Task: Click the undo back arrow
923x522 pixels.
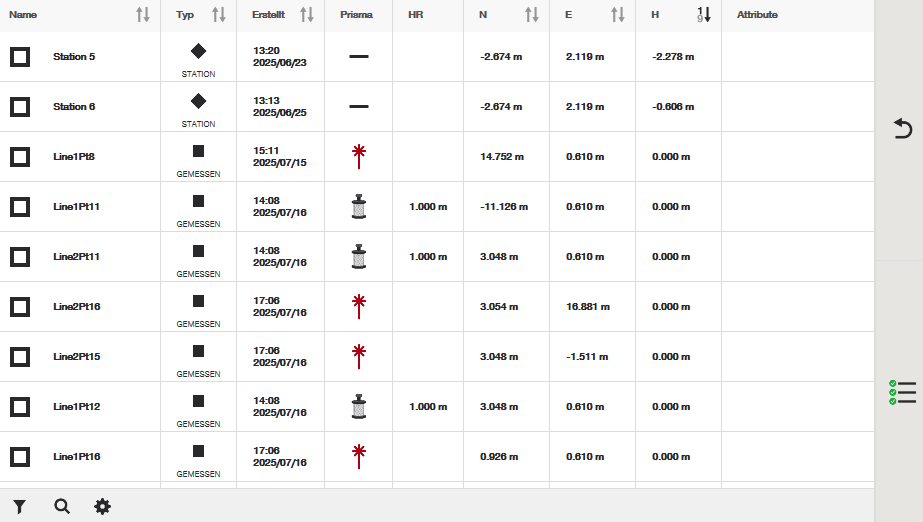Action: click(x=902, y=129)
